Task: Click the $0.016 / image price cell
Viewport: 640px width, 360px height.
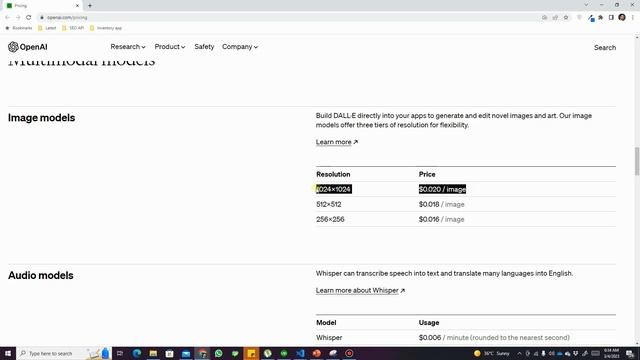Action: point(442,220)
